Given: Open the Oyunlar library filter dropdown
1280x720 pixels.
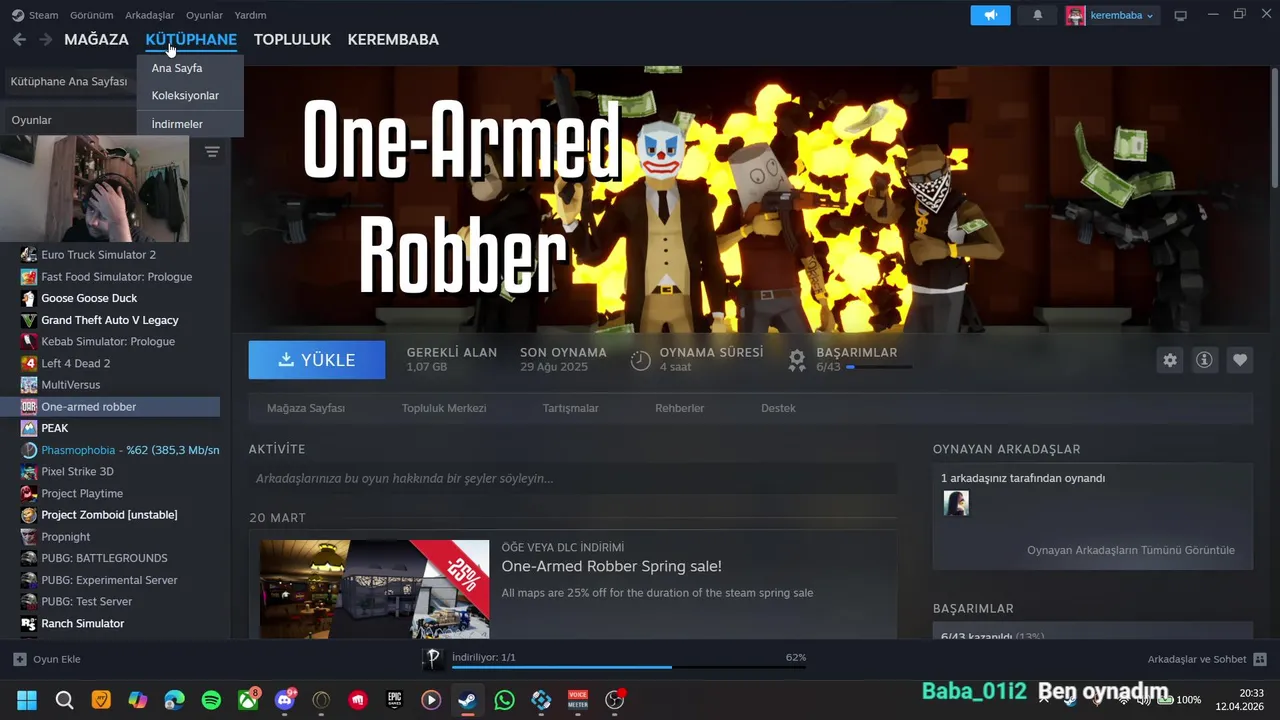Looking at the screenshot, I should tap(70, 120).
